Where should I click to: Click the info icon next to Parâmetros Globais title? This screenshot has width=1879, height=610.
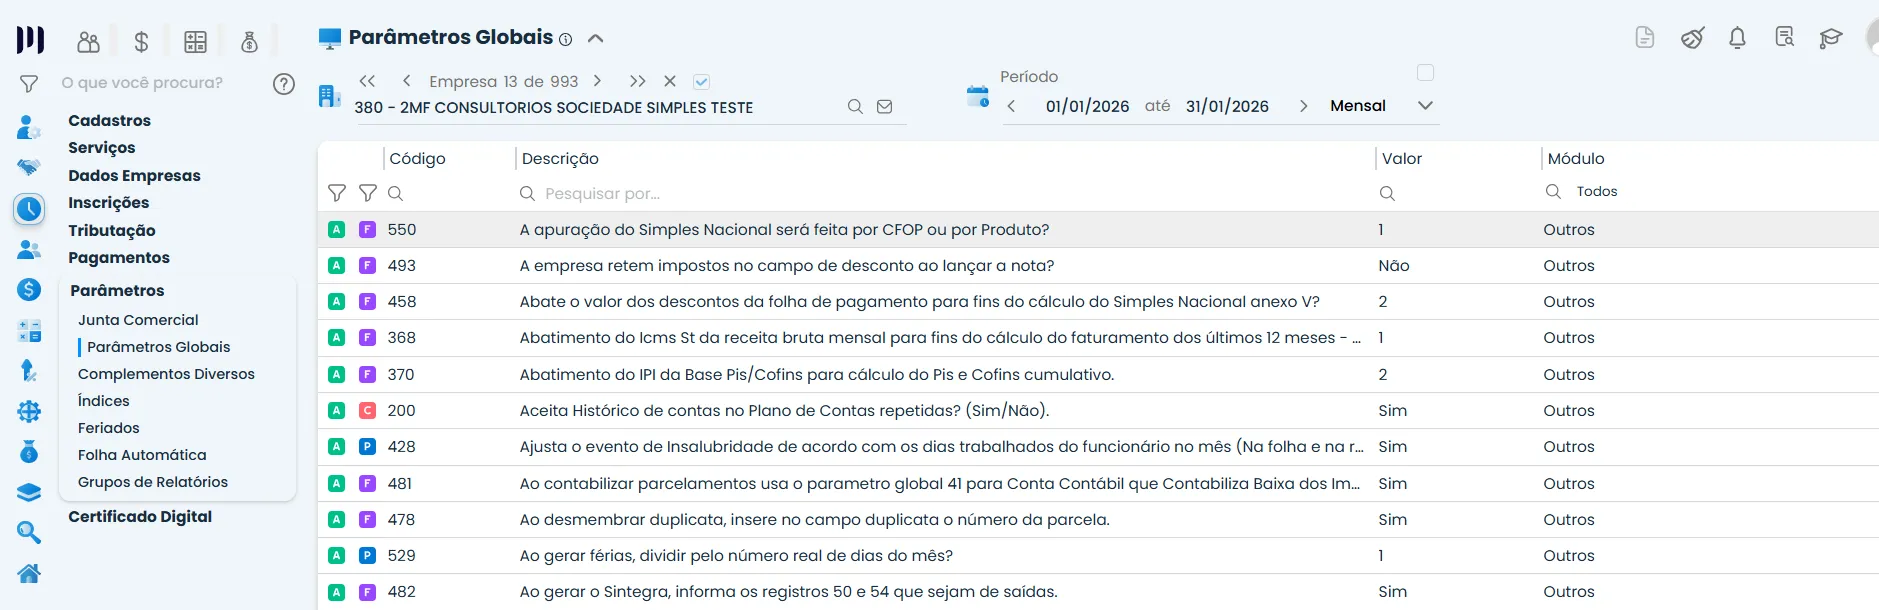tap(566, 40)
